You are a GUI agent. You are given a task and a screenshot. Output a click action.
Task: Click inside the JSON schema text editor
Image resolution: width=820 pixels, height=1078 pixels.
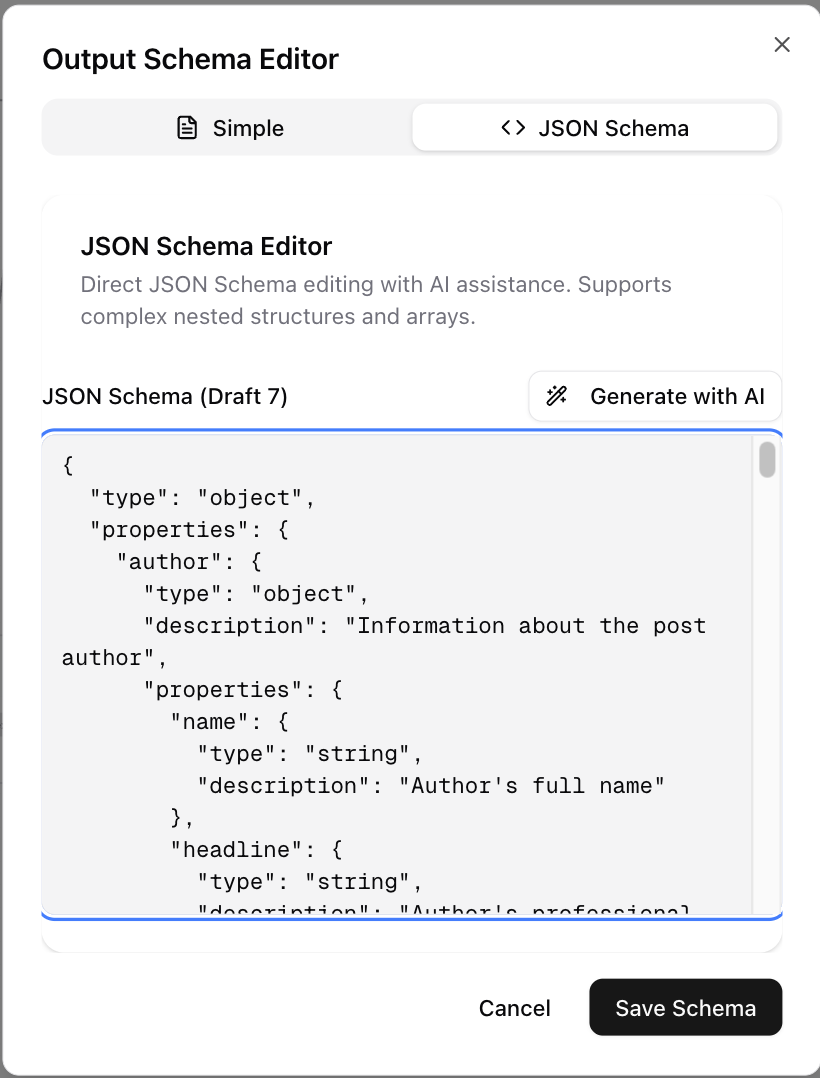tap(400, 670)
